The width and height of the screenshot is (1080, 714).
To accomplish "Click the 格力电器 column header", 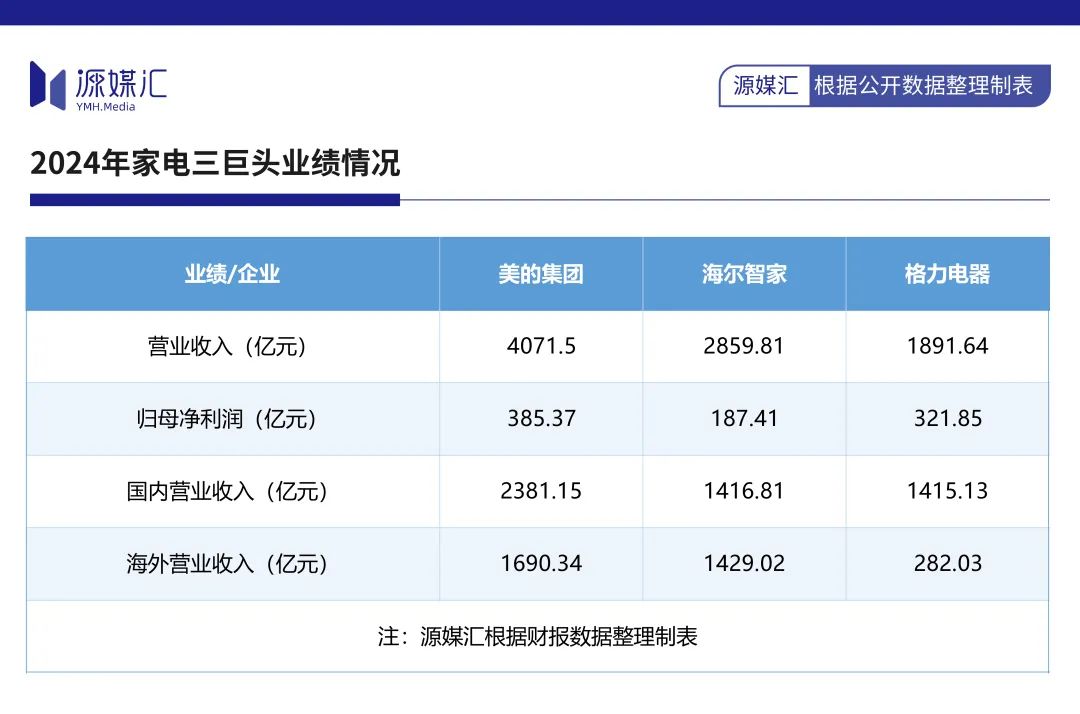I will (x=948, y=273).
